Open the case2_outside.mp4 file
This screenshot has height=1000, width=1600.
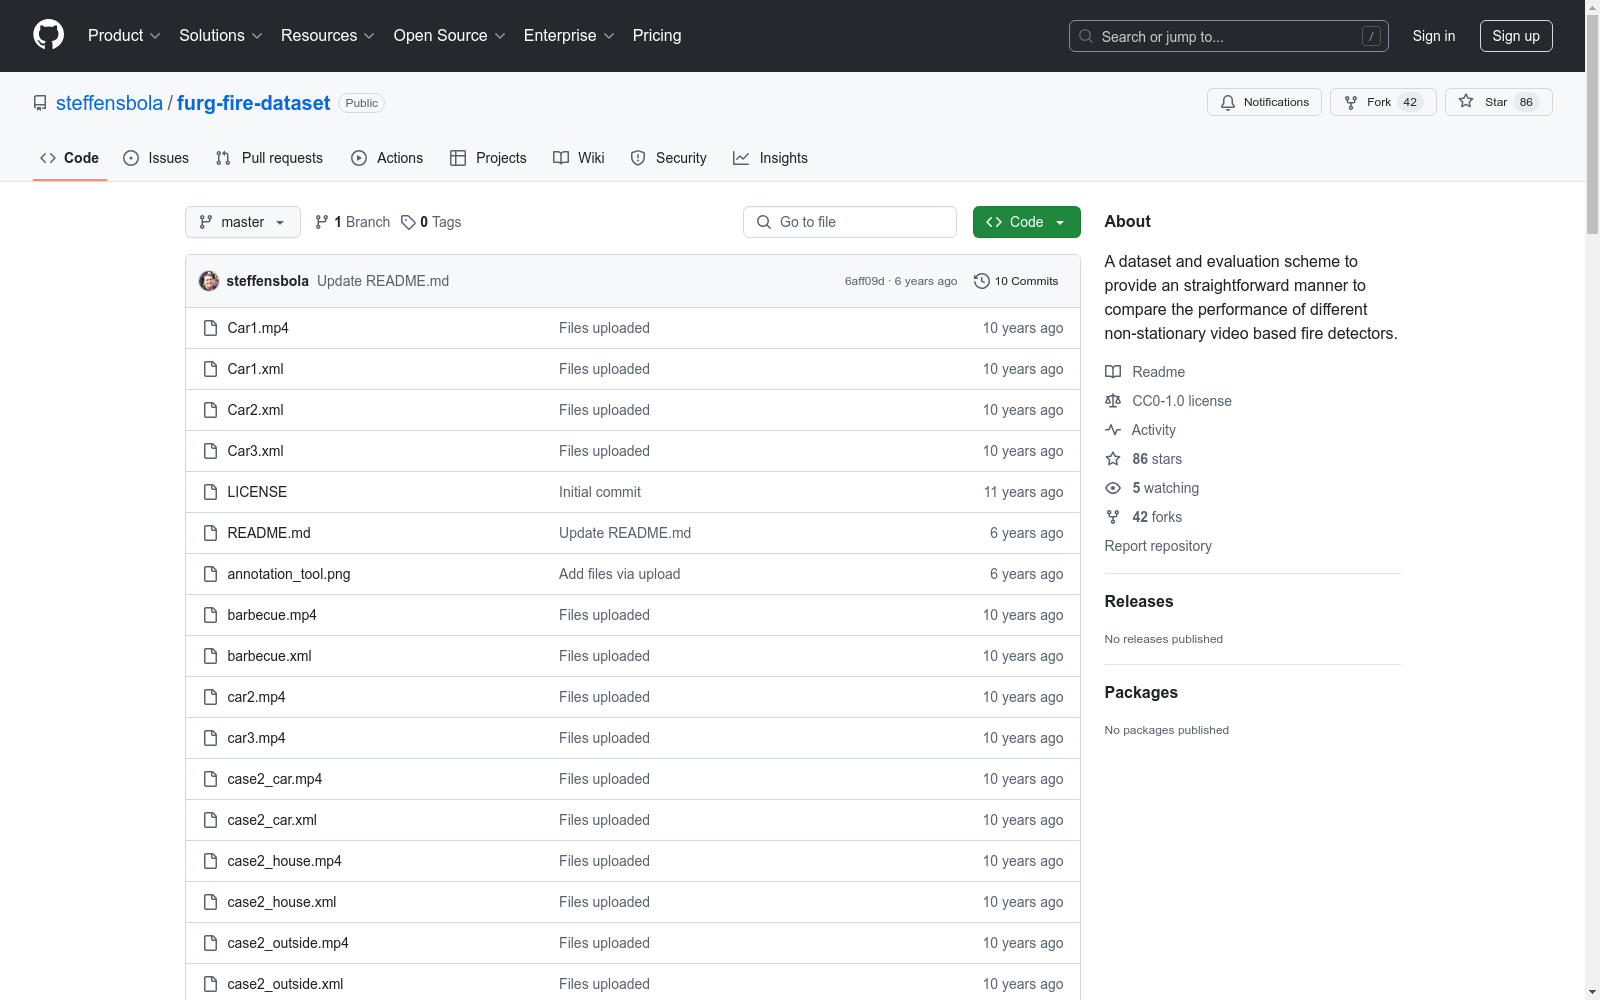(x=288, y=943)
